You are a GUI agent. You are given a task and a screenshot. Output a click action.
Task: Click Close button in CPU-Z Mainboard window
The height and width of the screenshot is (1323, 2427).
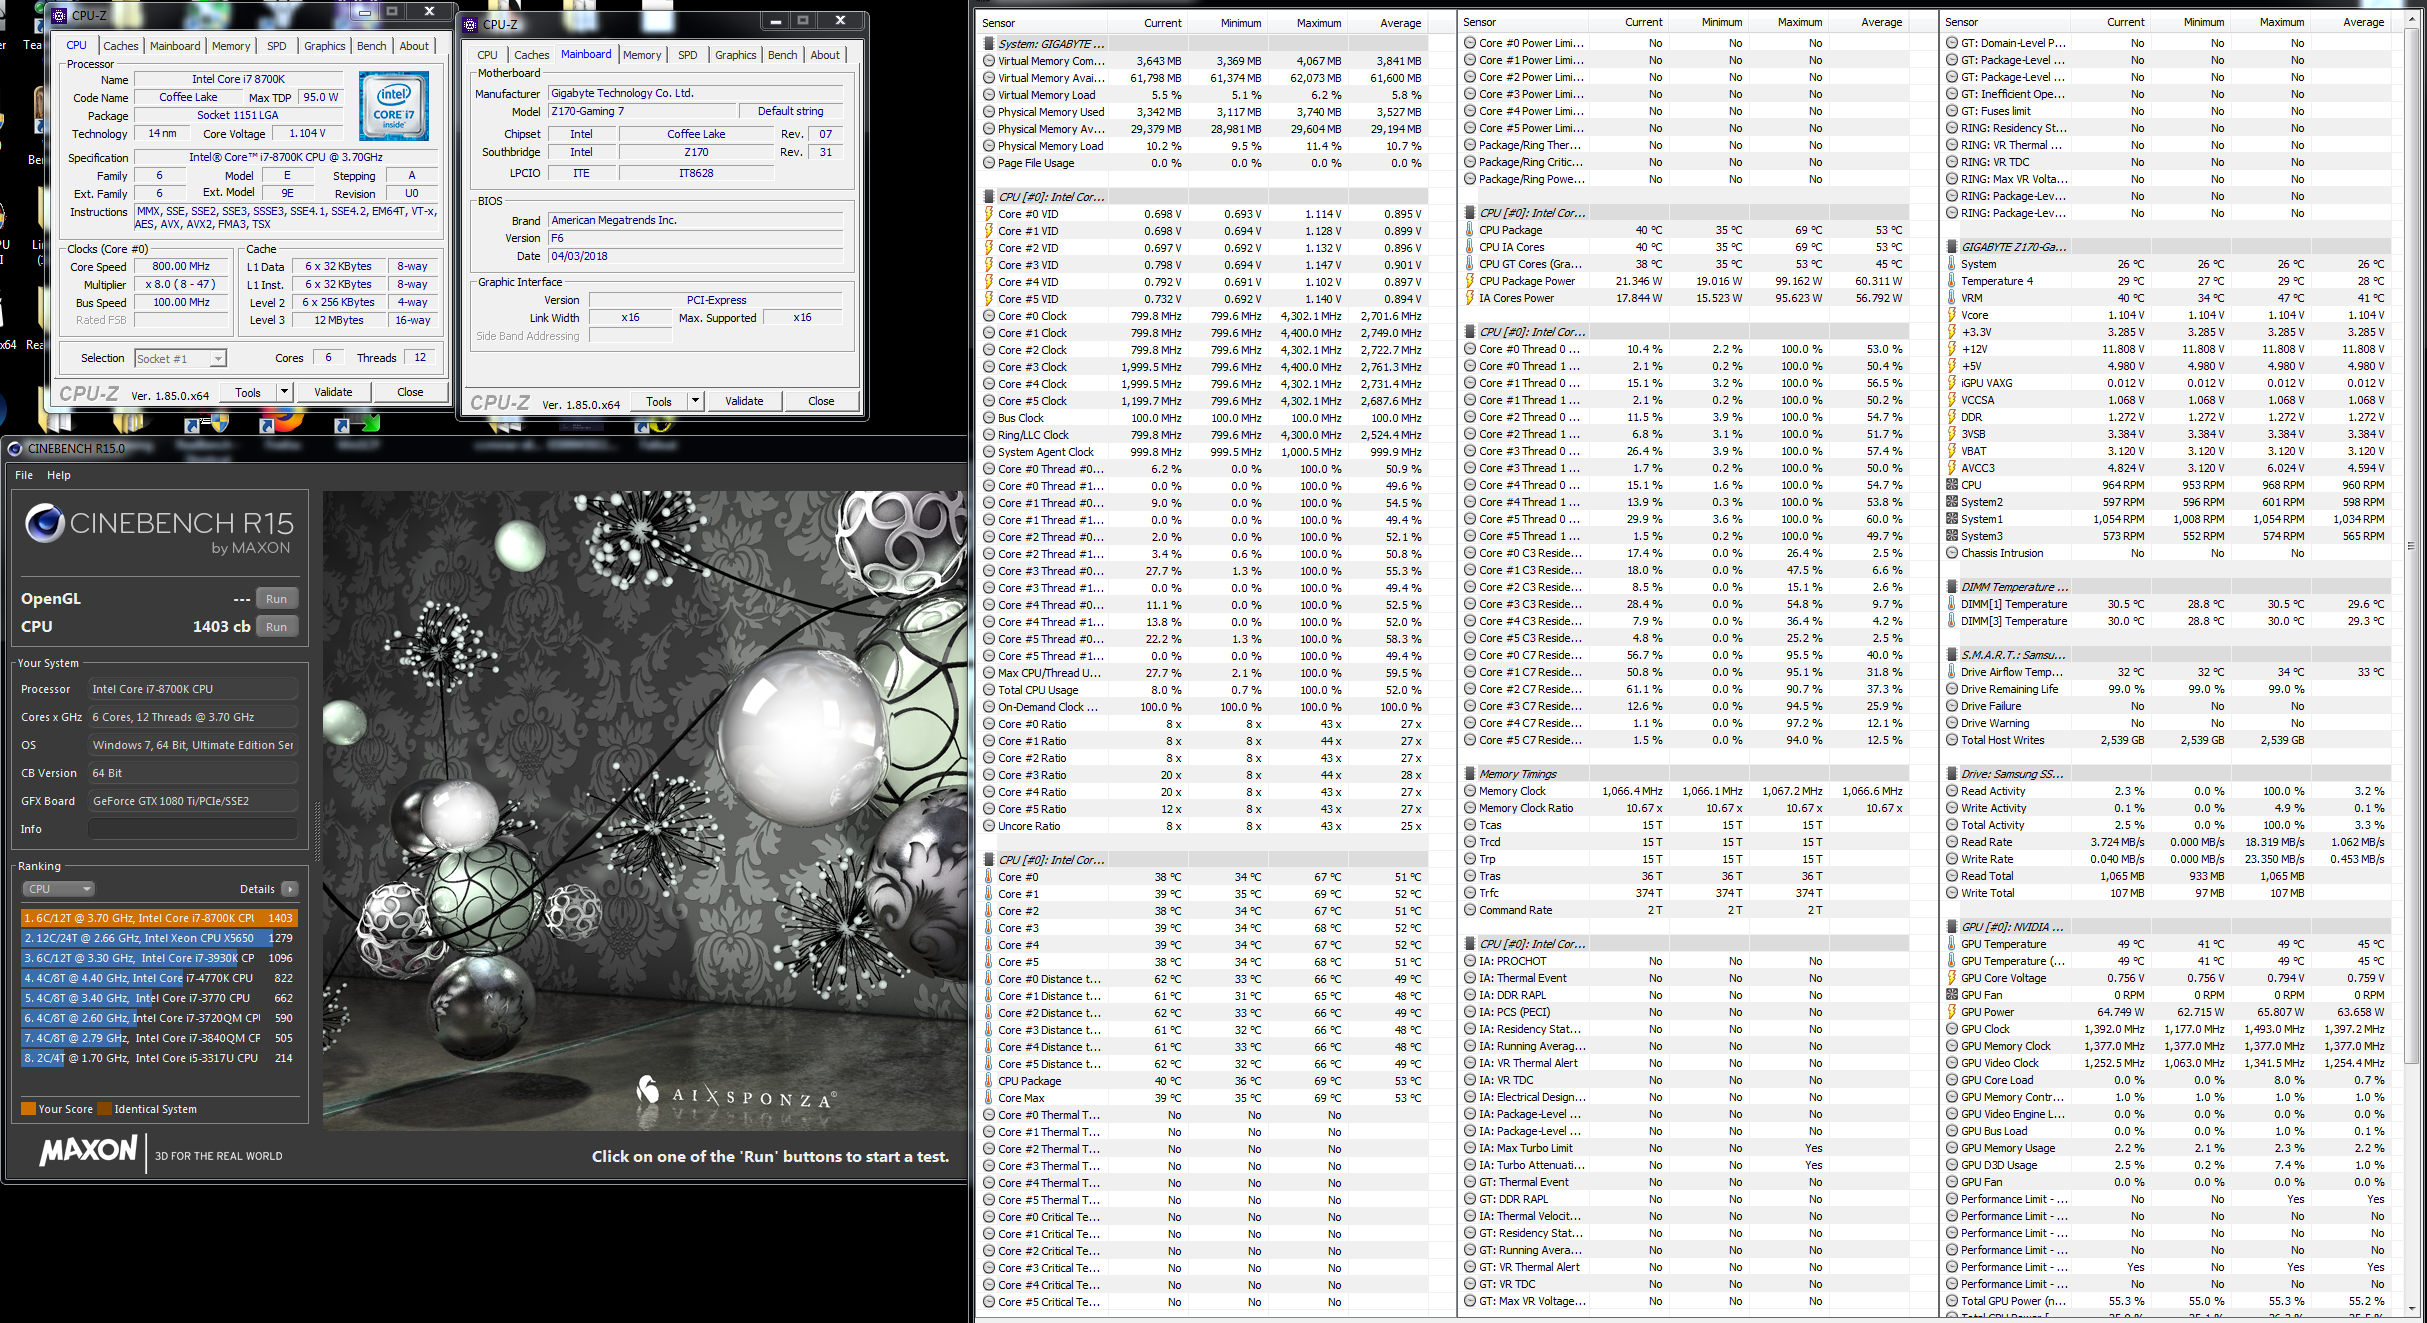point(821,401)
